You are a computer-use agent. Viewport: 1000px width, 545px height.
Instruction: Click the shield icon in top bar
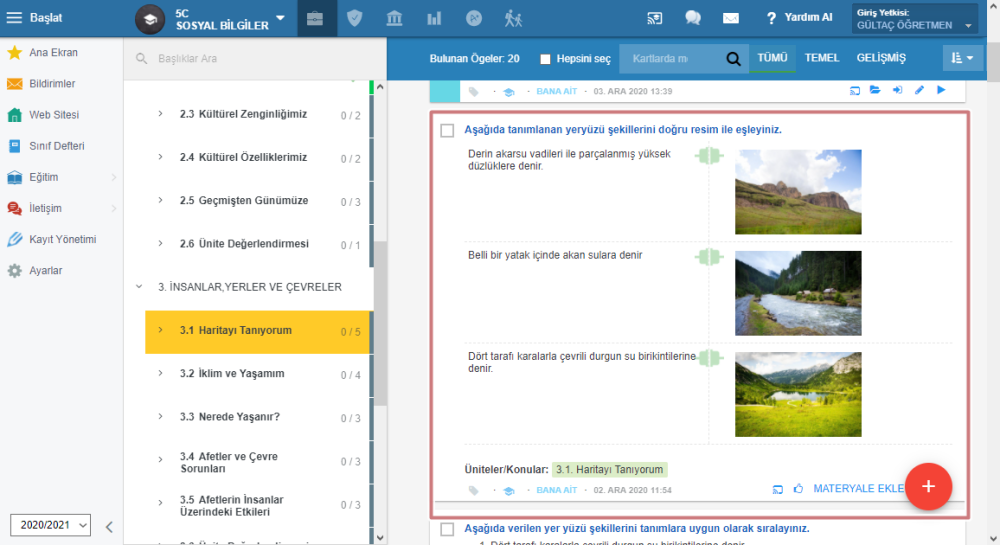pyautogui.click(x=355, y=18)
